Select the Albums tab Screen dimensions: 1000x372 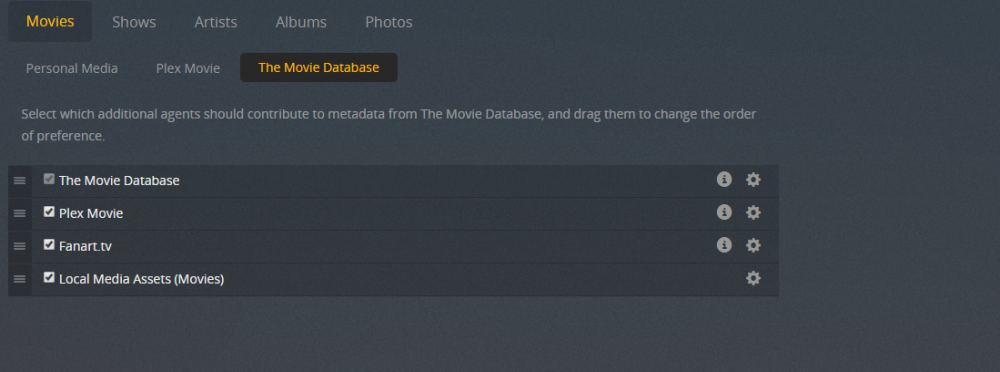coord(301,22)
